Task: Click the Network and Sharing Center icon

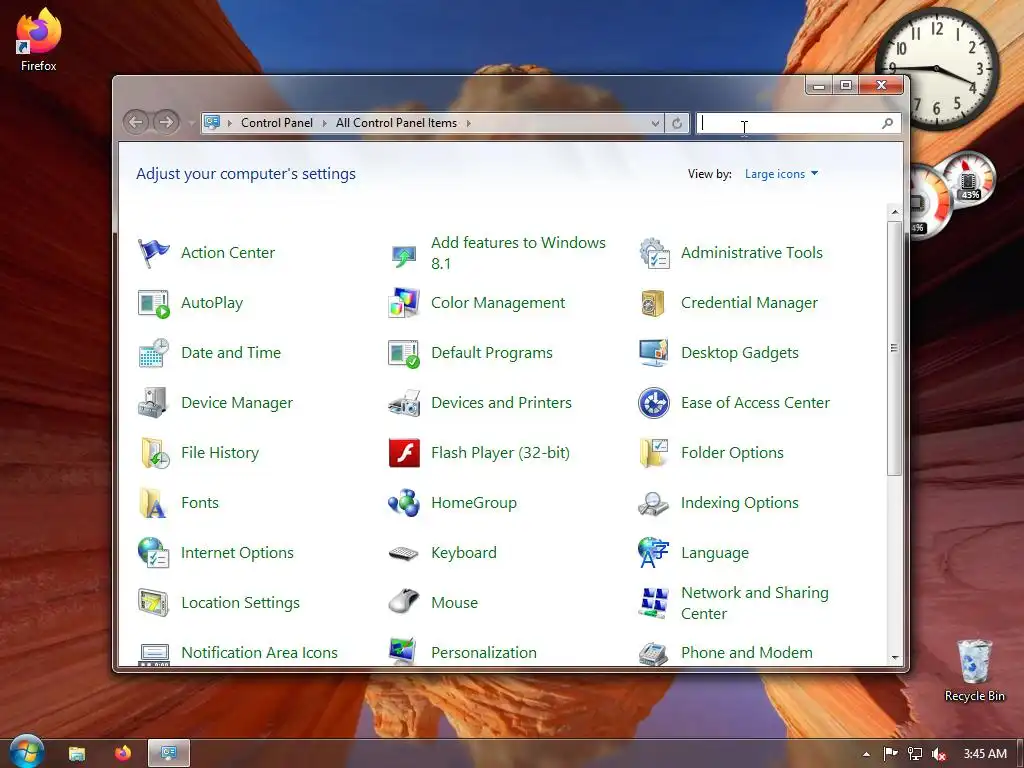Action: click(x=654, y=603)
